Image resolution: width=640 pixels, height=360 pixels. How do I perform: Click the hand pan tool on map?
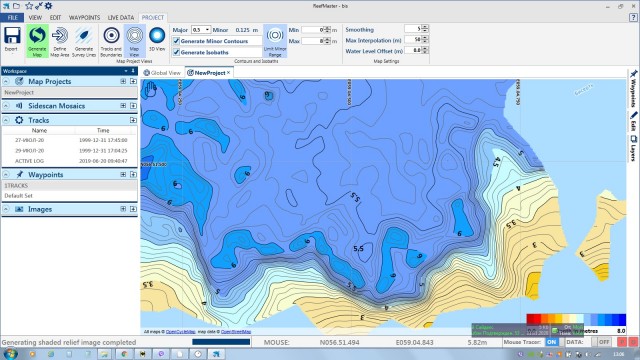(x=151, y=89)
